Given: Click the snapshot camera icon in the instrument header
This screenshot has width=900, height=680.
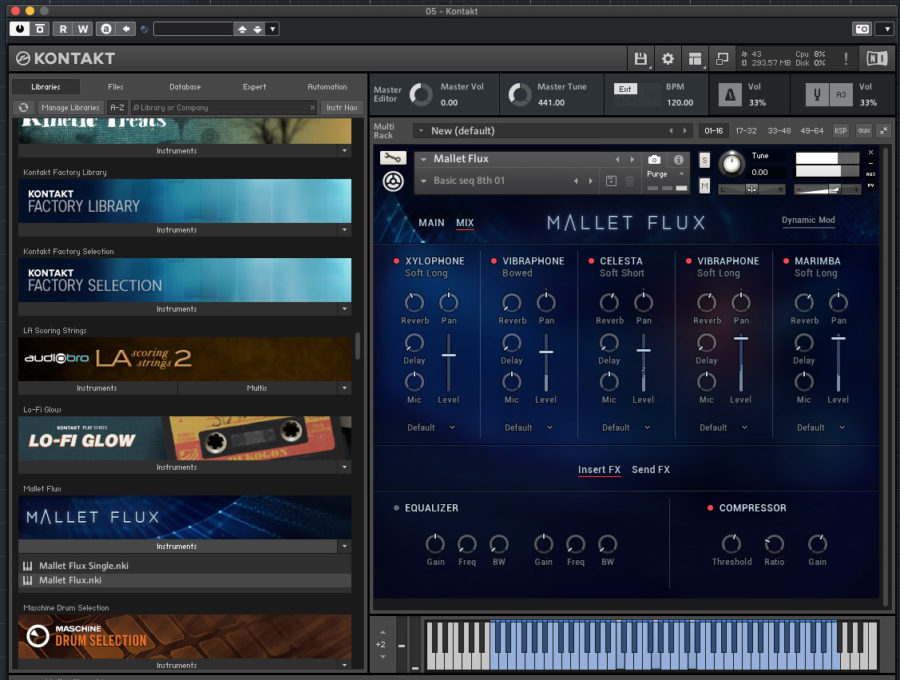Looking at the screenshot, I should pos(655,160).
